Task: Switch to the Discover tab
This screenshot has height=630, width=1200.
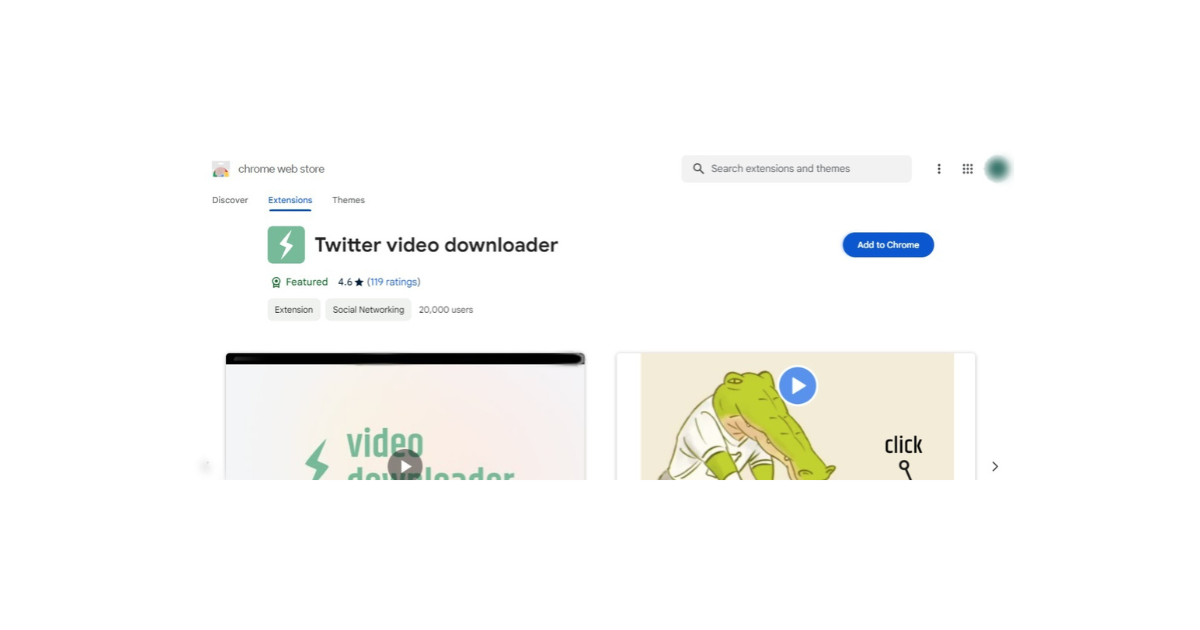Action: 230,200
